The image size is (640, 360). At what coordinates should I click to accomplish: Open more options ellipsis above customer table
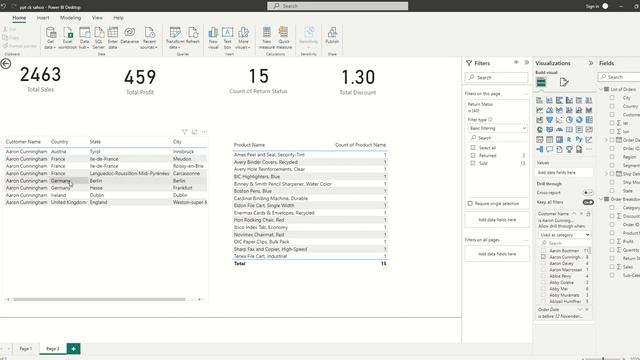204,132
